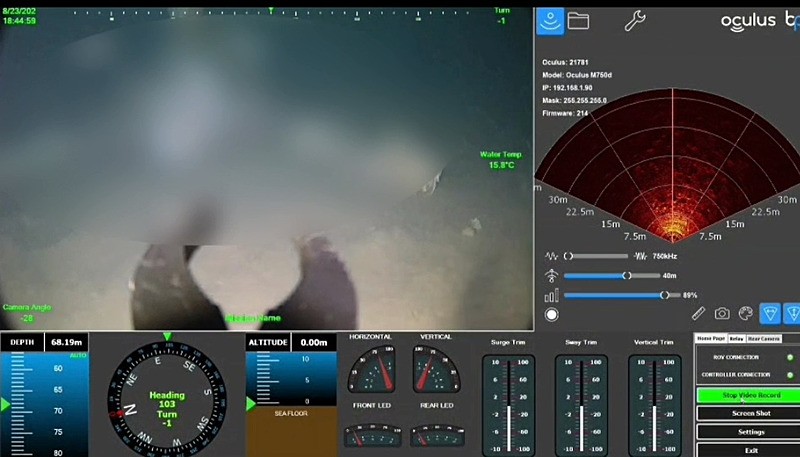Open the Rear Camera tab
Image resolution: width=800 pixels, height=457 pixels.
pos(764,339)
